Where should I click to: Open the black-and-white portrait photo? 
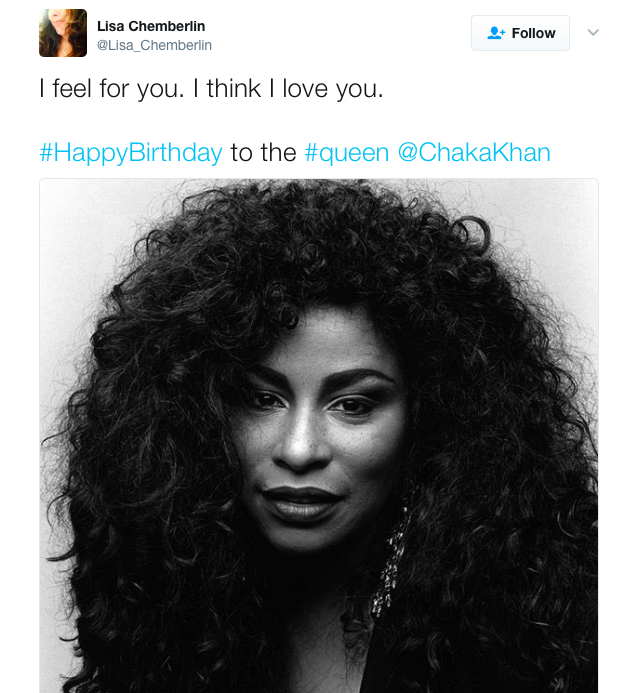(319, 435)
